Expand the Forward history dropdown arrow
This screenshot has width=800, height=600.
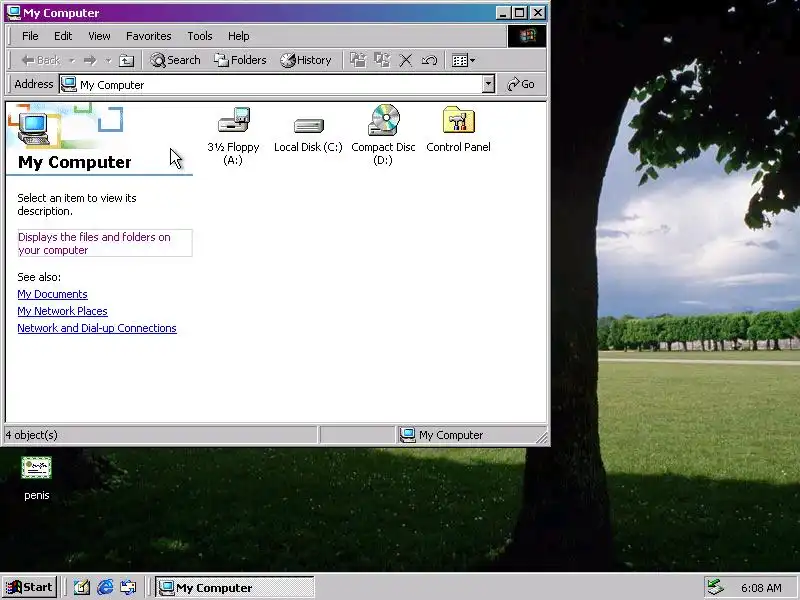(108, 61)
